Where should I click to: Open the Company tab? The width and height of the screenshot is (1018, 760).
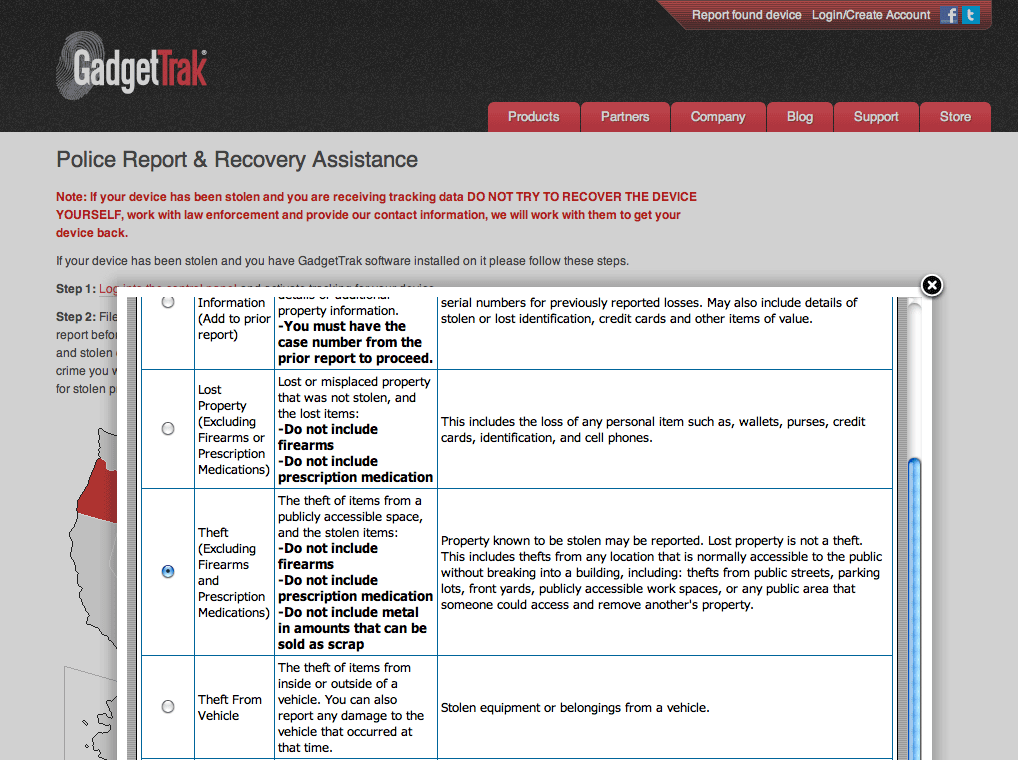click(717, 117)
